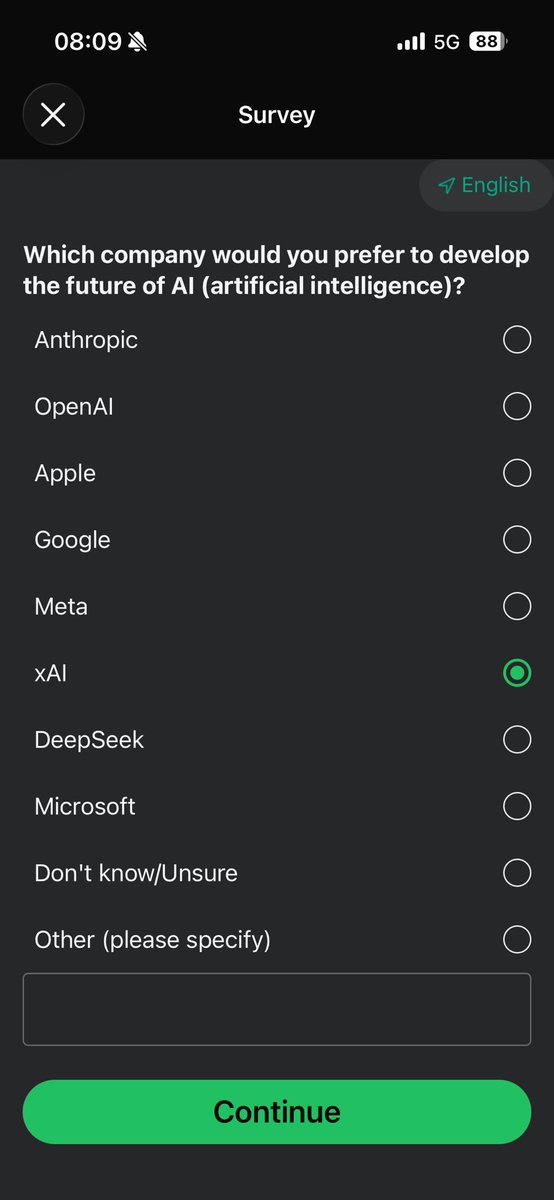The height and width of the screenshot is (1200, 554).
Task: Pick the Google radio button
Action: tap(517, 540)
